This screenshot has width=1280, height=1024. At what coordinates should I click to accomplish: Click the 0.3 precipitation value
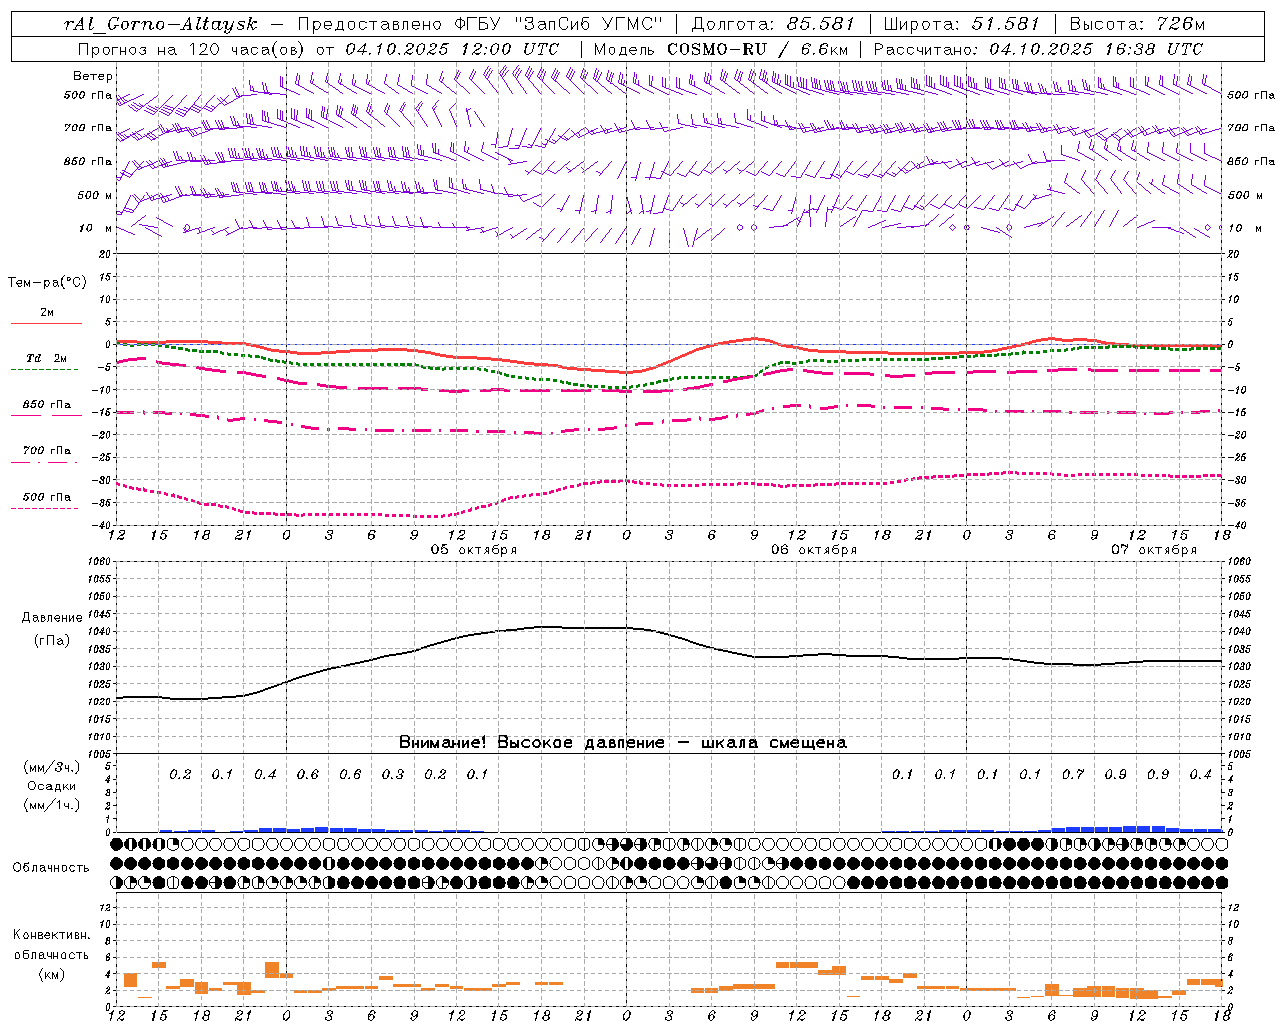[393, 775]
